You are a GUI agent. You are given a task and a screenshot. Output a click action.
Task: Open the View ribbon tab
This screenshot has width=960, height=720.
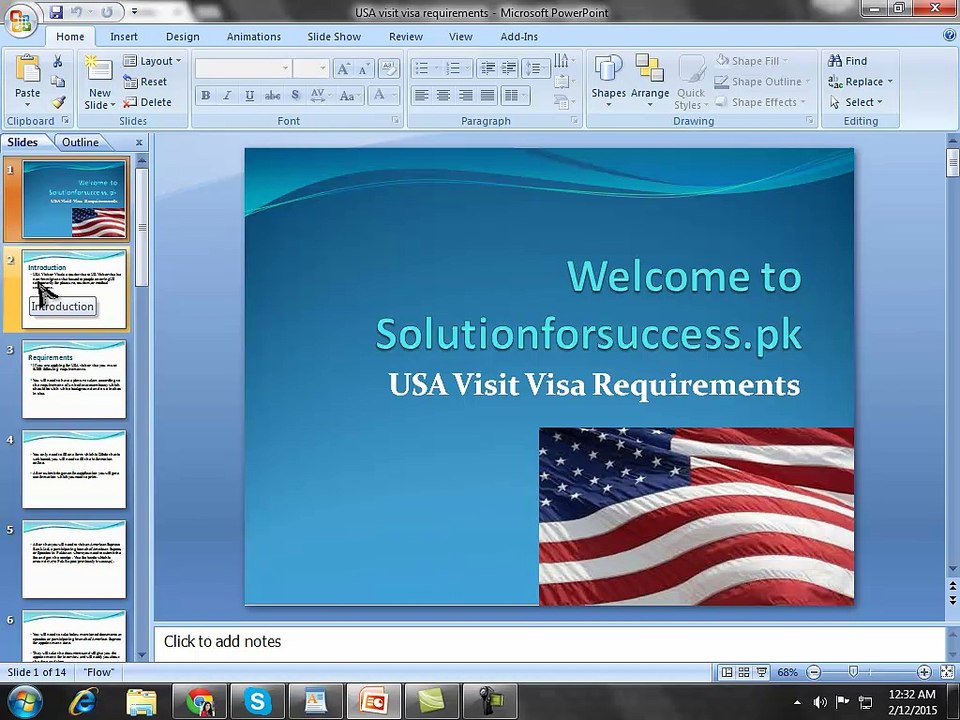coord(460,37)
